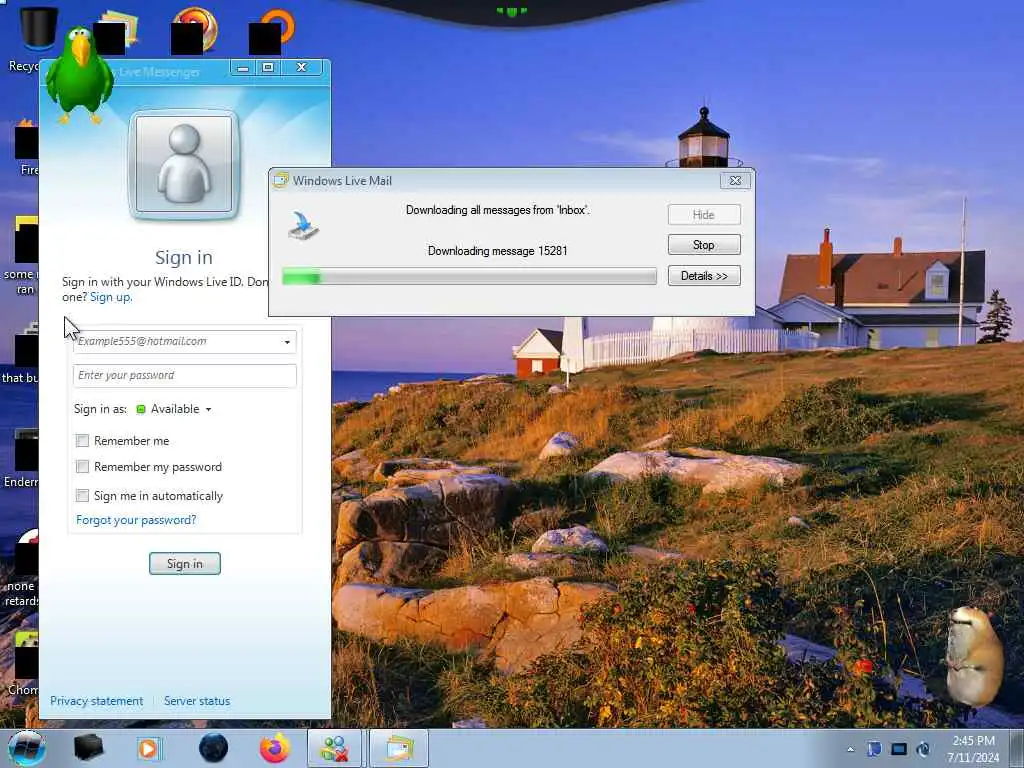1024x768 pixels.
Task: Close the Windows Live Messenger window
Action: (302, 67)
